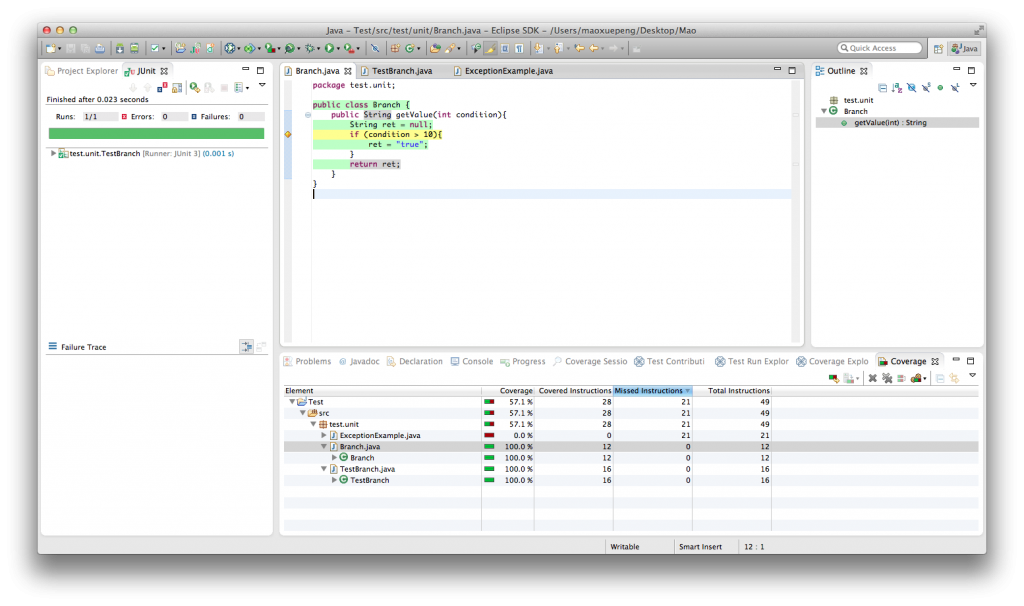Image resolution: width=1024 pixels, height=606 pixels.
Task: Select the Java perspective button
Action: (x=964, y=48)
